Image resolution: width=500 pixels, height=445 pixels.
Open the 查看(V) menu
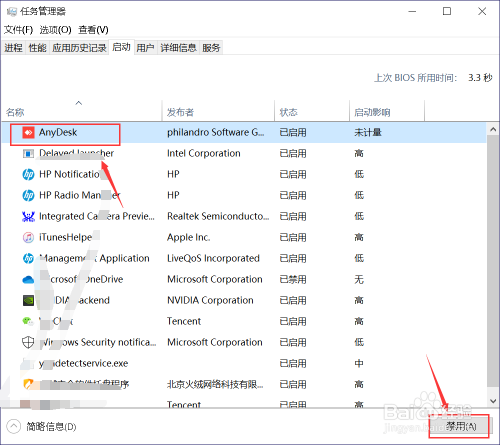click(93, 30)
